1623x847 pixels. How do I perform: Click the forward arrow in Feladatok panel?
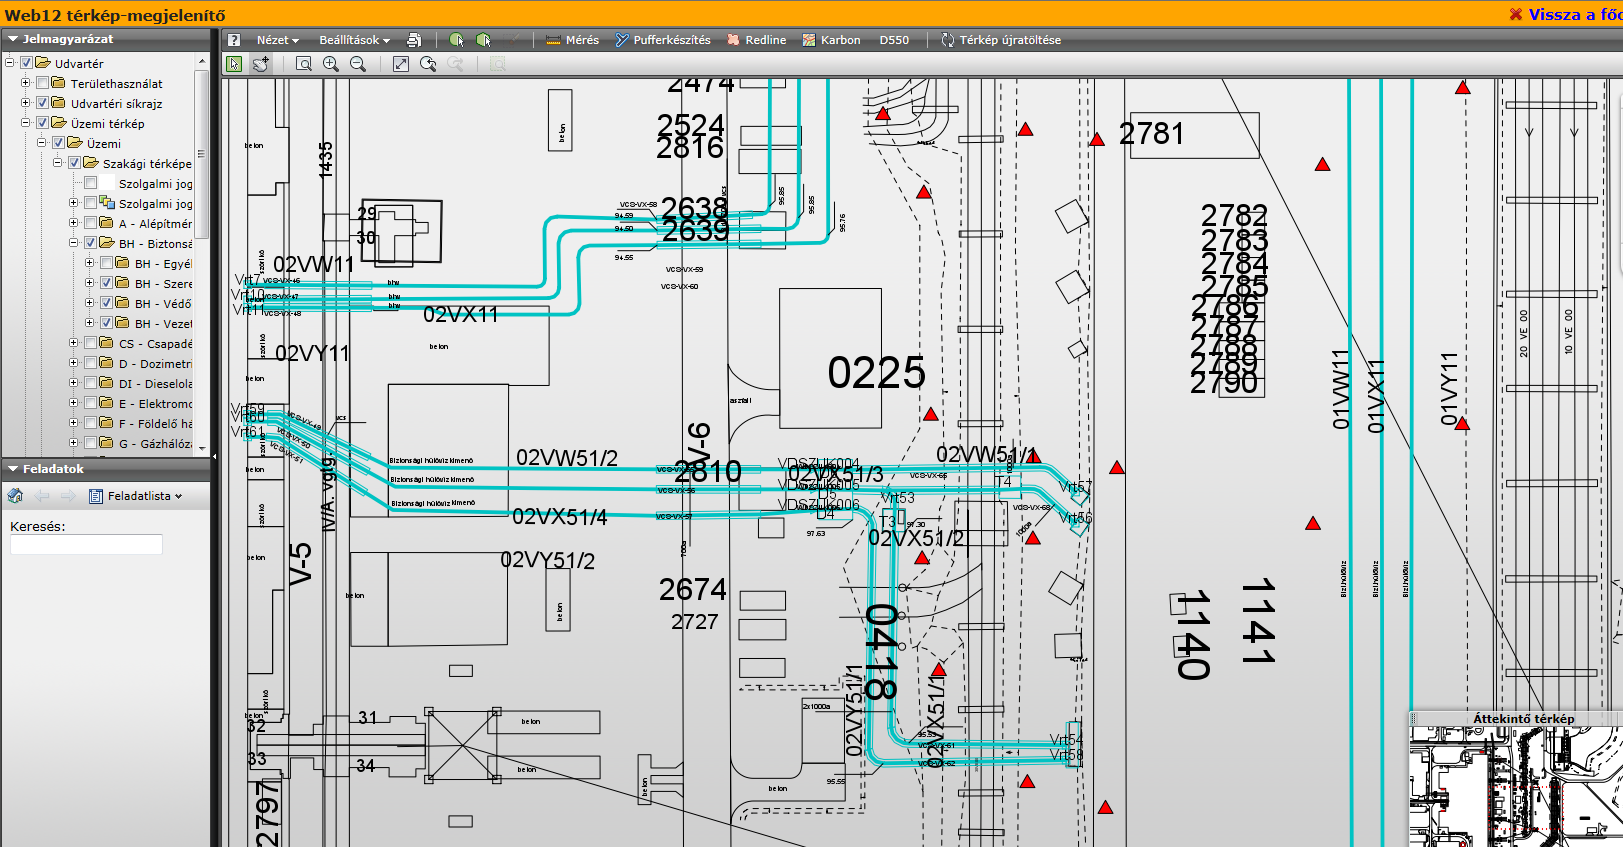pyautogui.click(x=68, y=496)
